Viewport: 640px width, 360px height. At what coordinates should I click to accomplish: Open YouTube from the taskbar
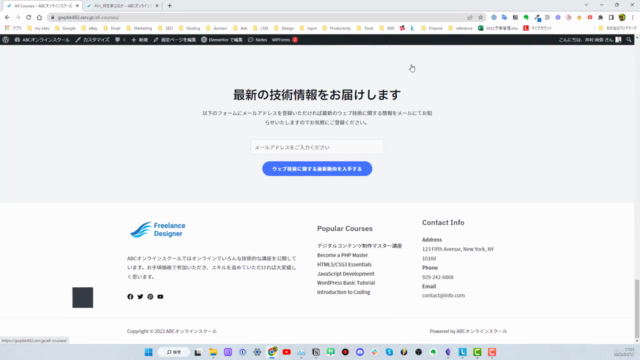287,352
